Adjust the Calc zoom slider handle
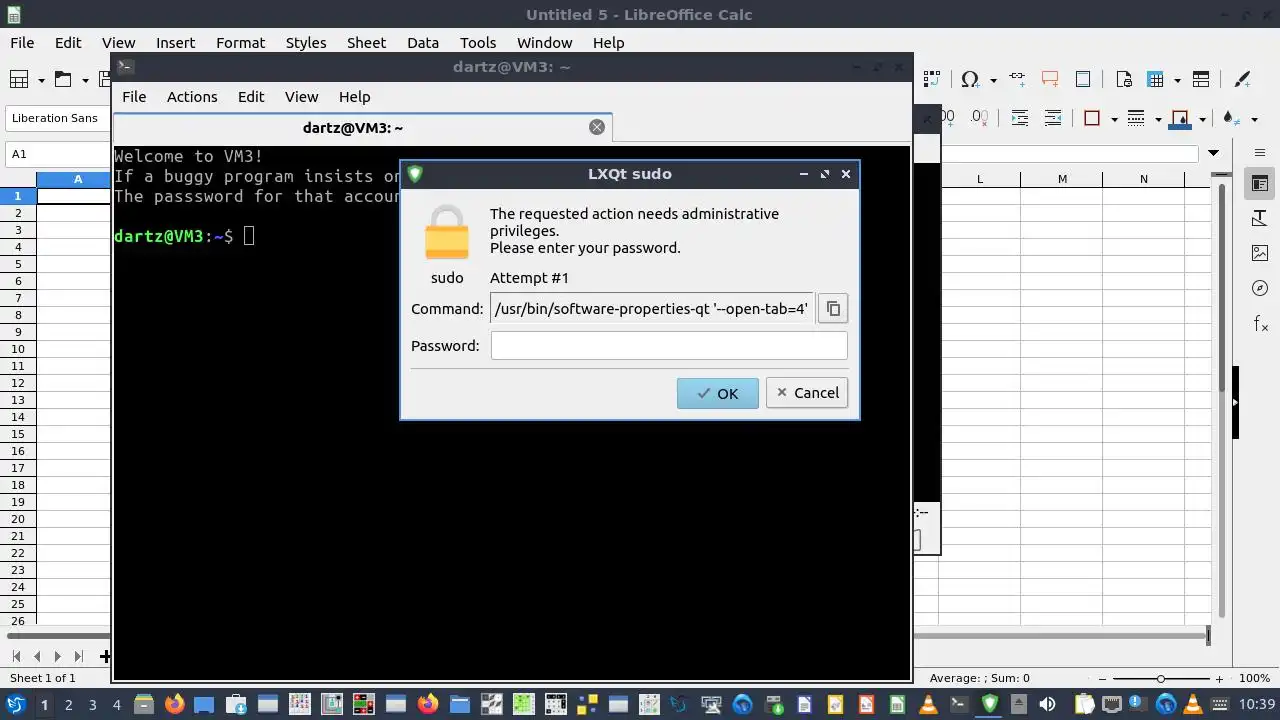 tap(1161, 679)
